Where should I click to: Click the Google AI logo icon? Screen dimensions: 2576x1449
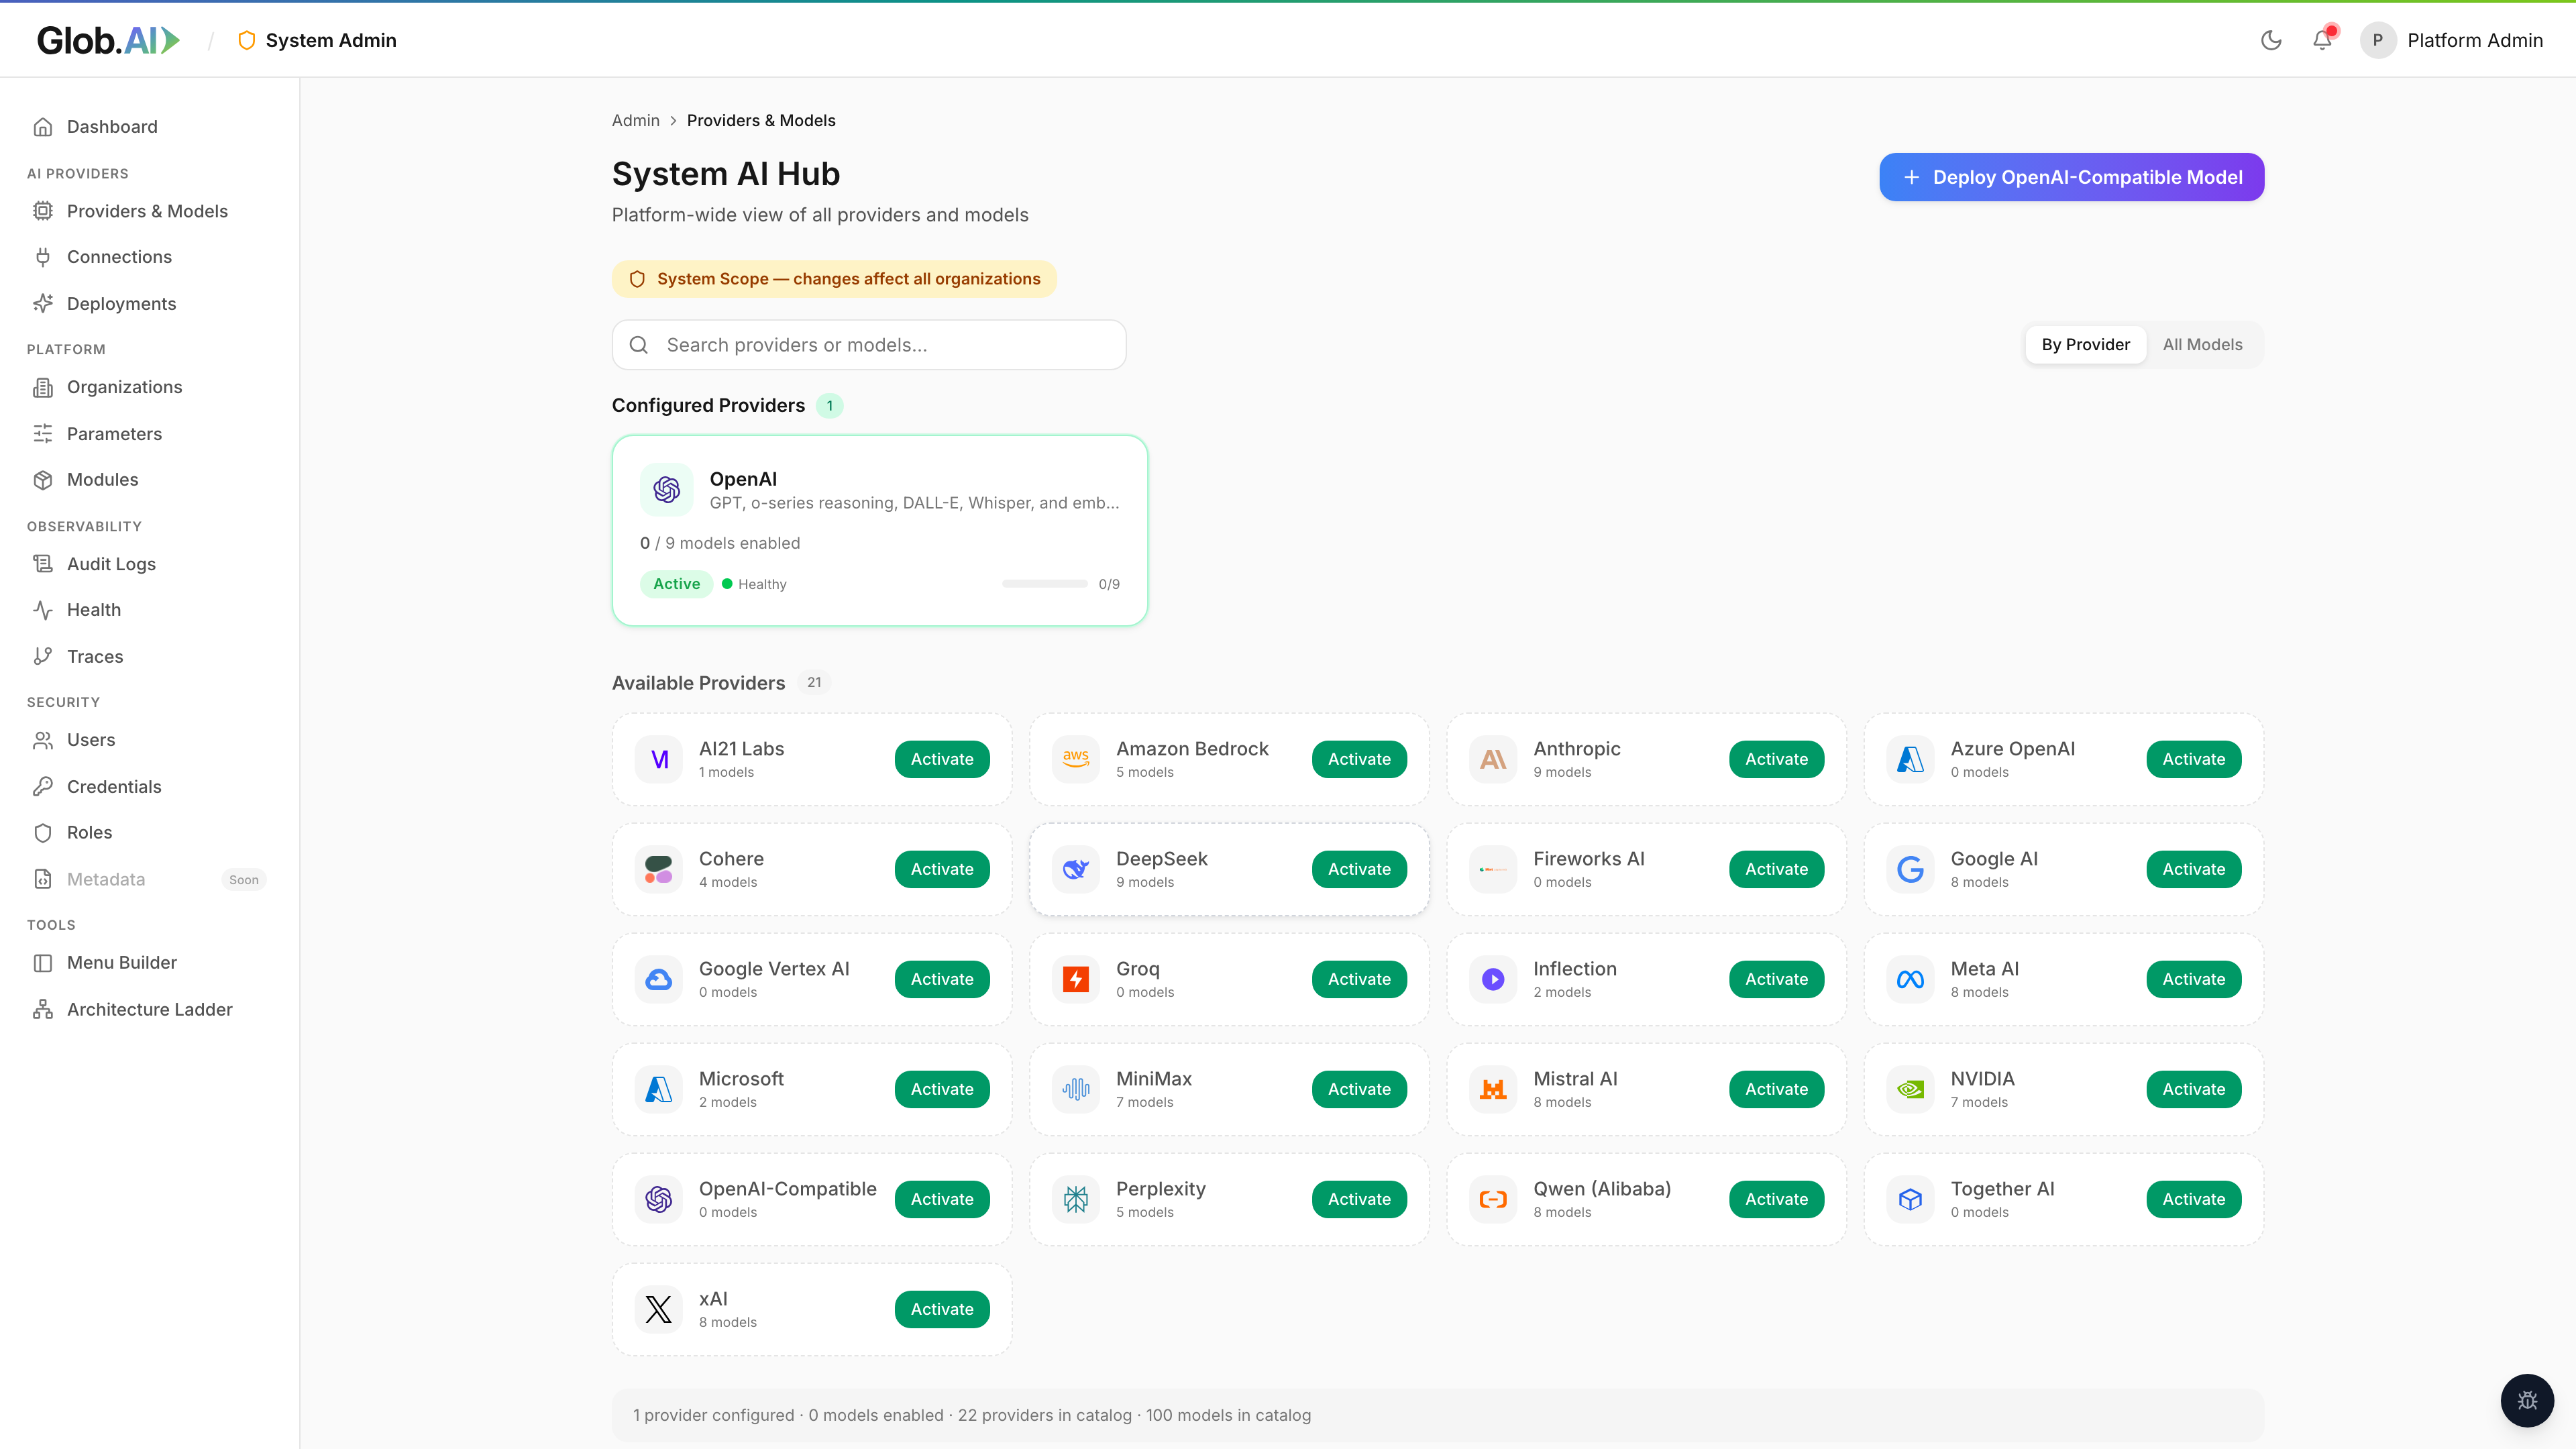1910,869
